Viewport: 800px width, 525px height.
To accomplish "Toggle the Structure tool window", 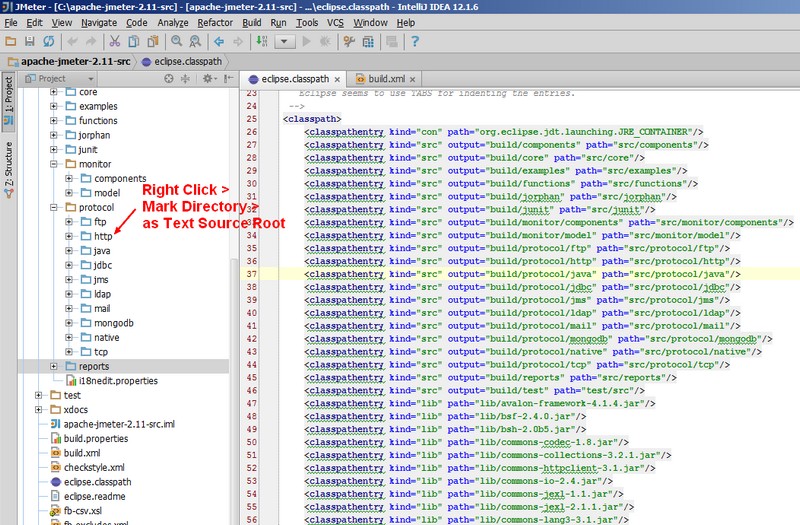I will [8, 165].
